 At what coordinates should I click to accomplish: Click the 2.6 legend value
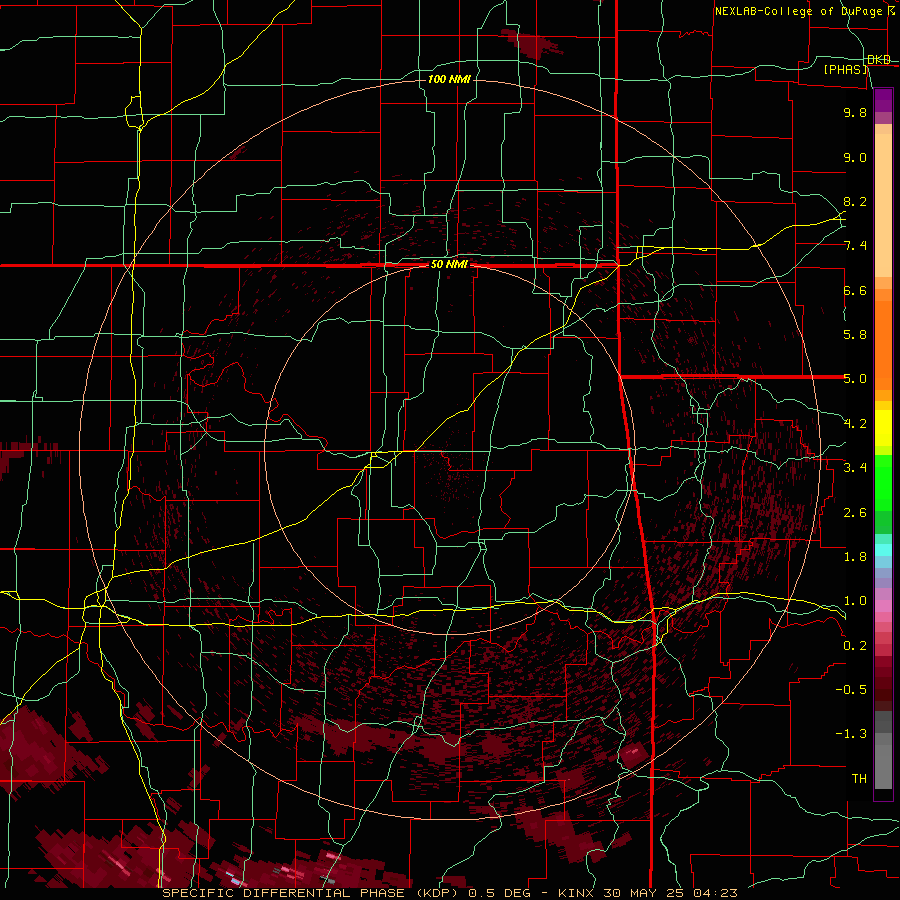(855, 513)
